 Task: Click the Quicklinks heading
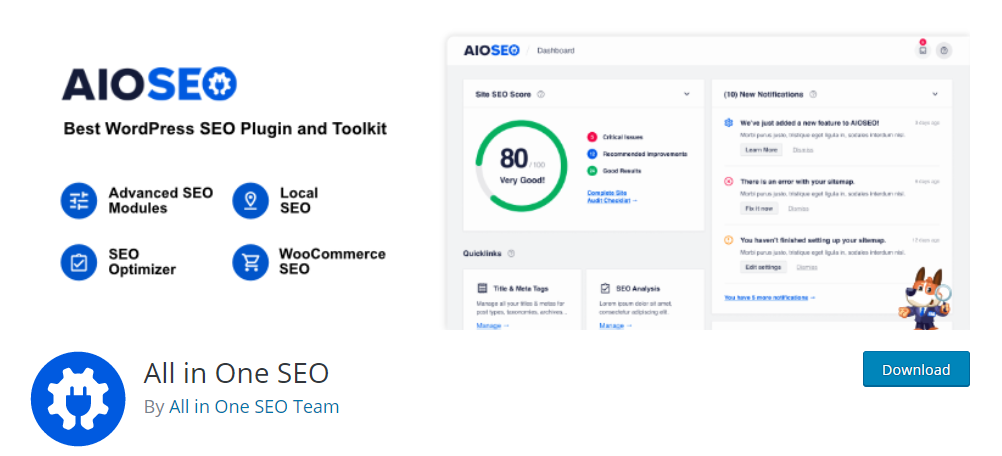pos(482,254)
